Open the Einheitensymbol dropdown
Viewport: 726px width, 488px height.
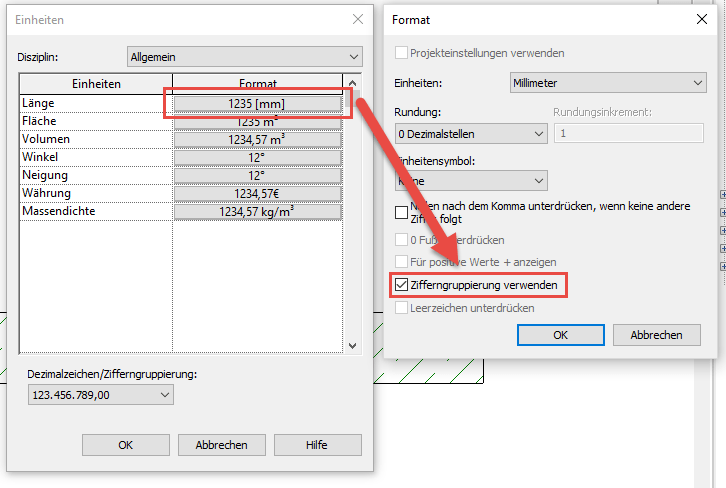pos(470,180)
